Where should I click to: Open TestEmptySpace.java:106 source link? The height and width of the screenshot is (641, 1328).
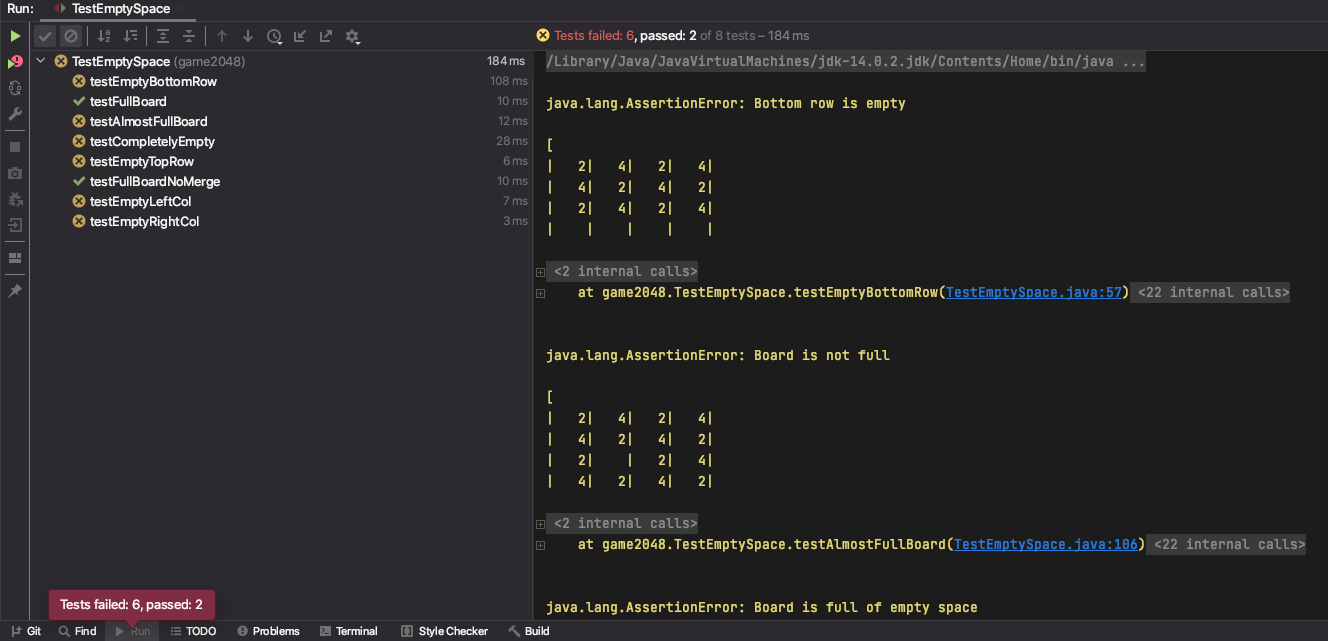coord(1044,544)
